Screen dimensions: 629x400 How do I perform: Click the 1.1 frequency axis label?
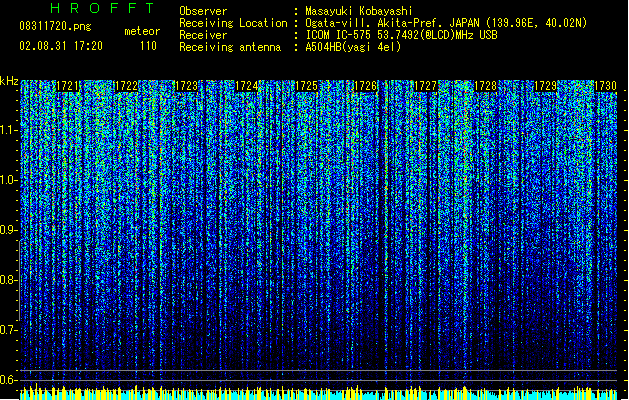tap(9, 130)
